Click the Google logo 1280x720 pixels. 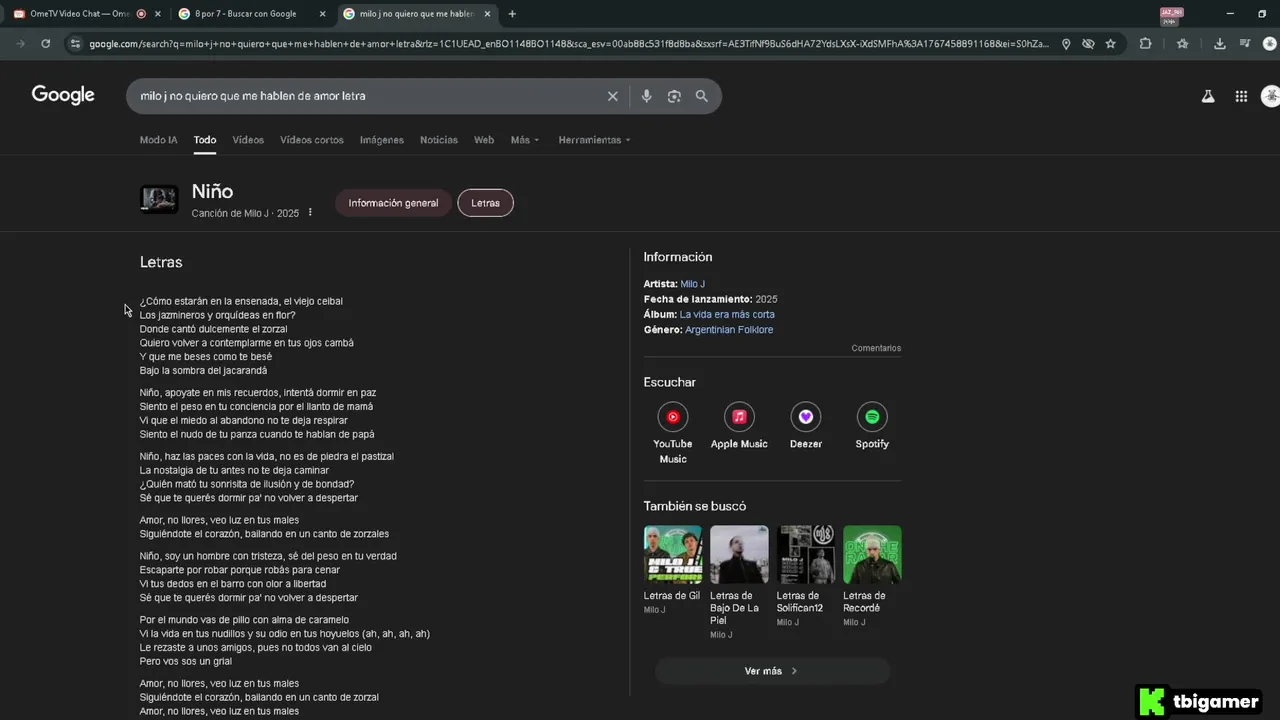63,95
